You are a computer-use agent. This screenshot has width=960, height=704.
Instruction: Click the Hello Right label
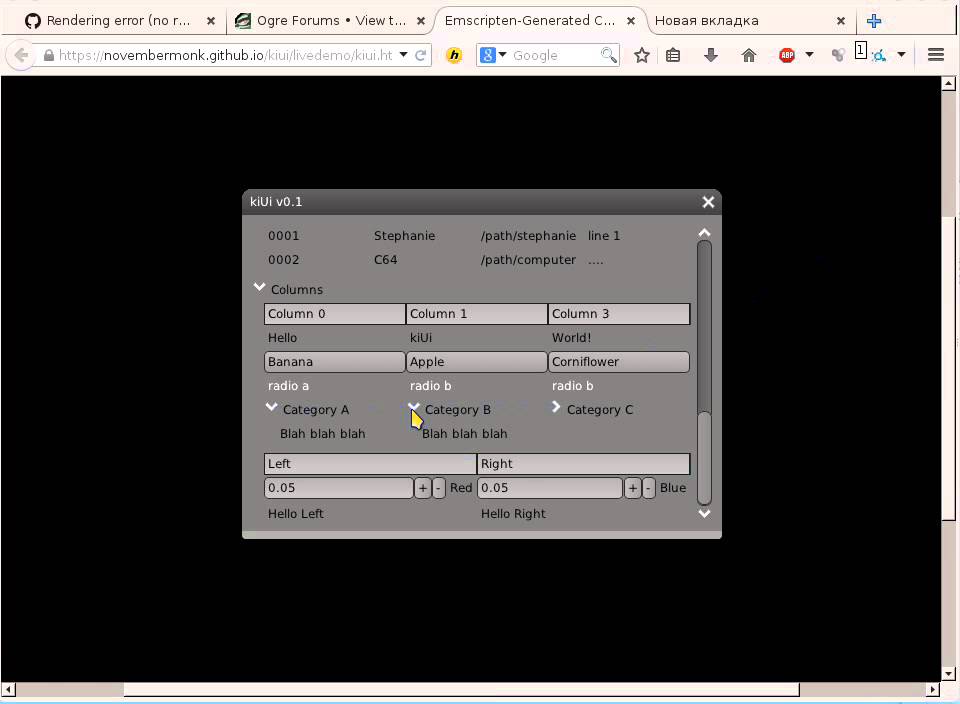click(x=513, y=514)
